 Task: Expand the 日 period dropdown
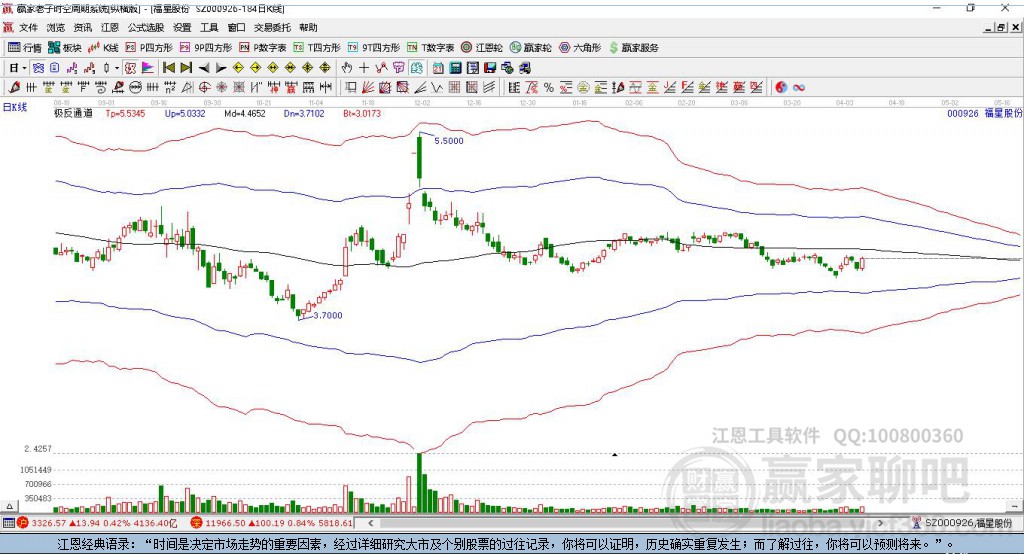(24, 68)
